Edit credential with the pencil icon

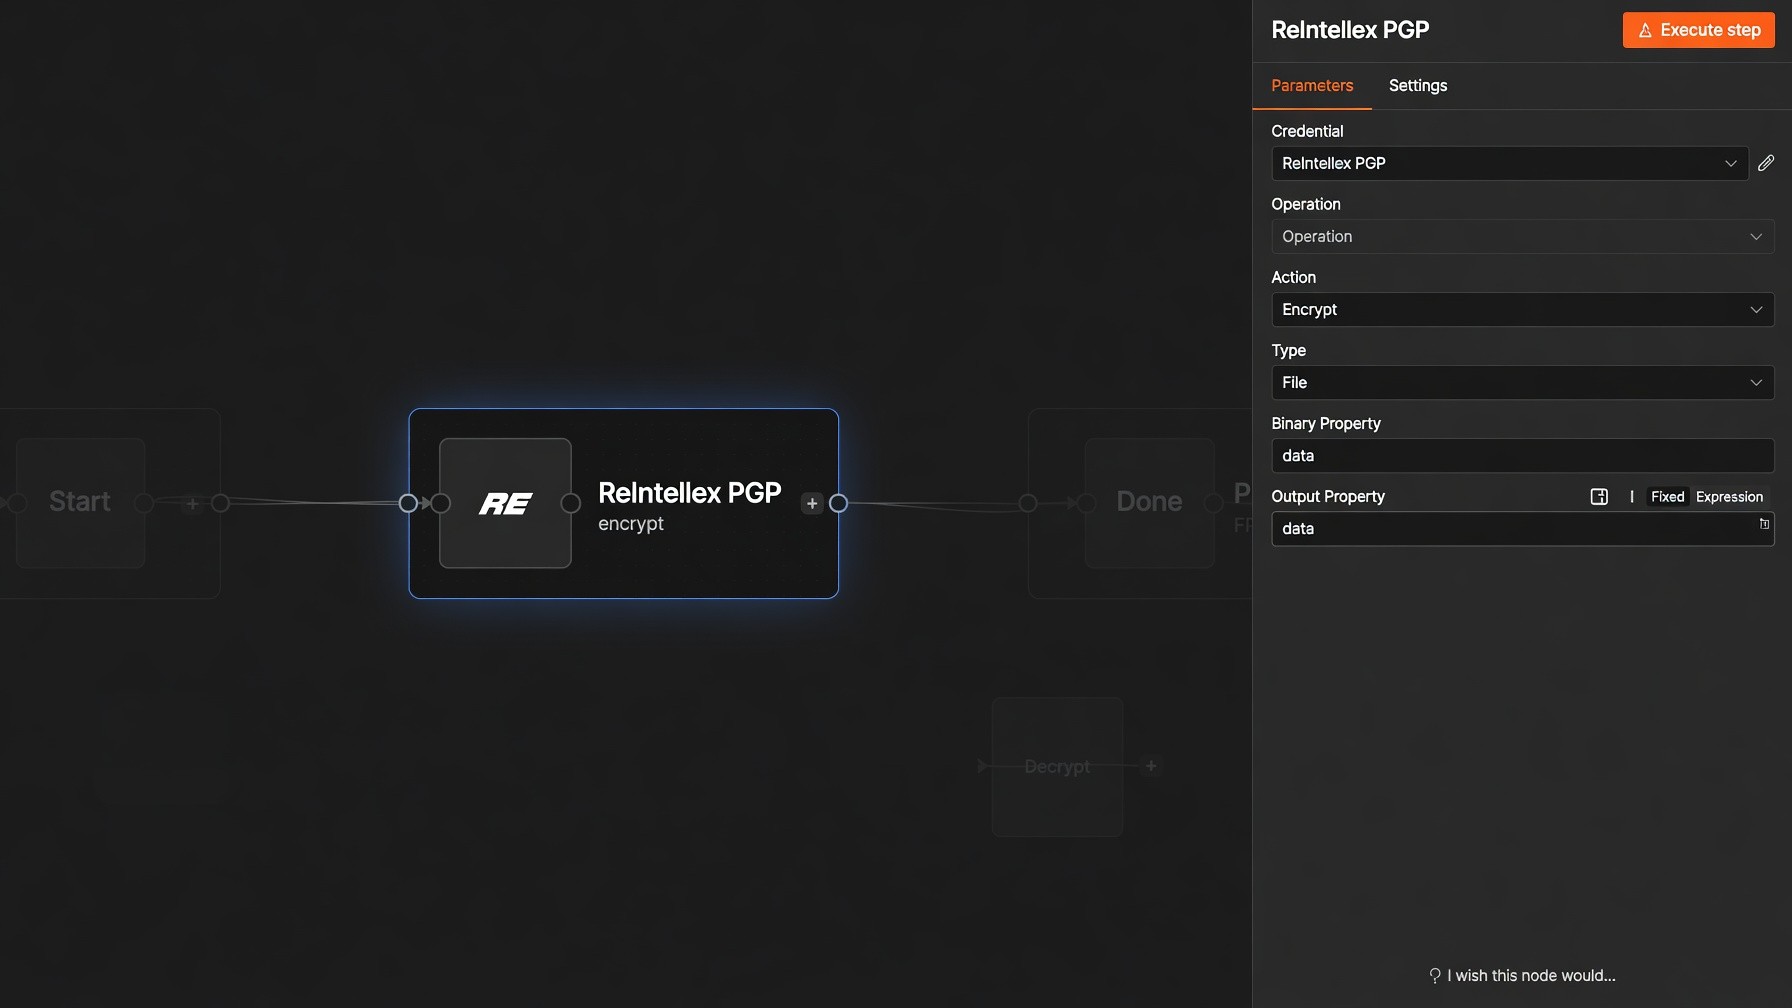click(1766, 163)
